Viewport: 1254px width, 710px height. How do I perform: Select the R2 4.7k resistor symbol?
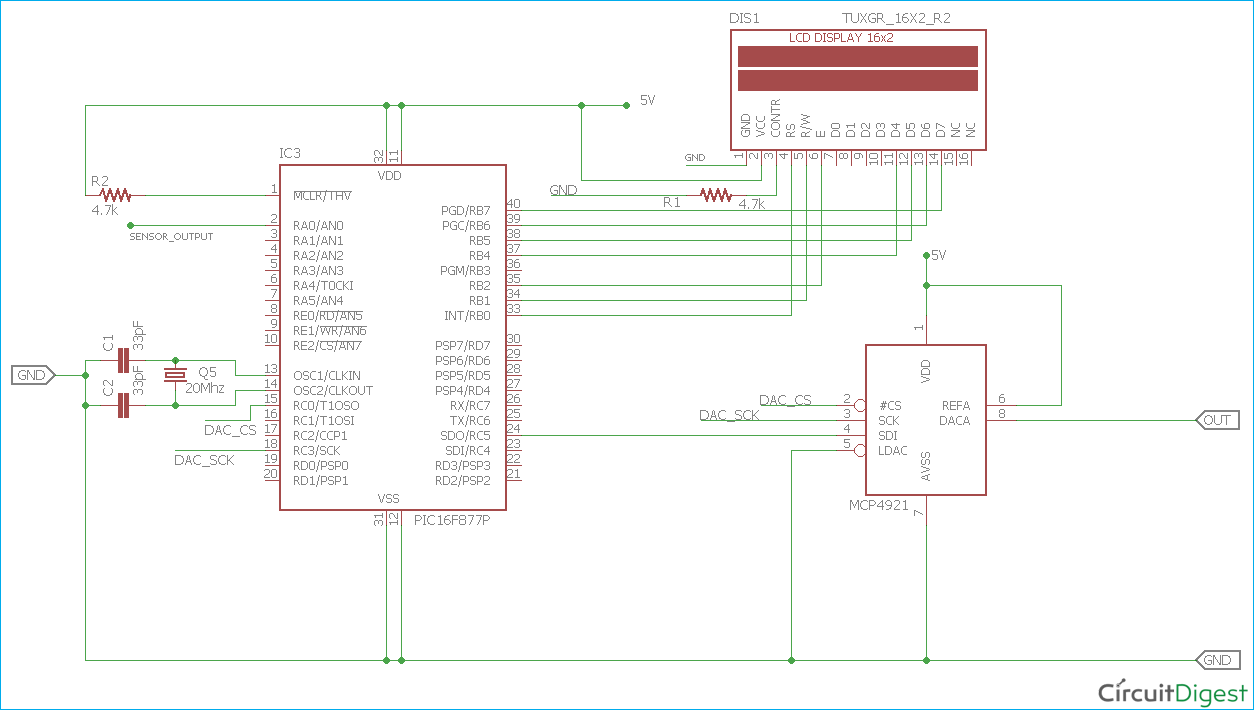click(113, 196)
